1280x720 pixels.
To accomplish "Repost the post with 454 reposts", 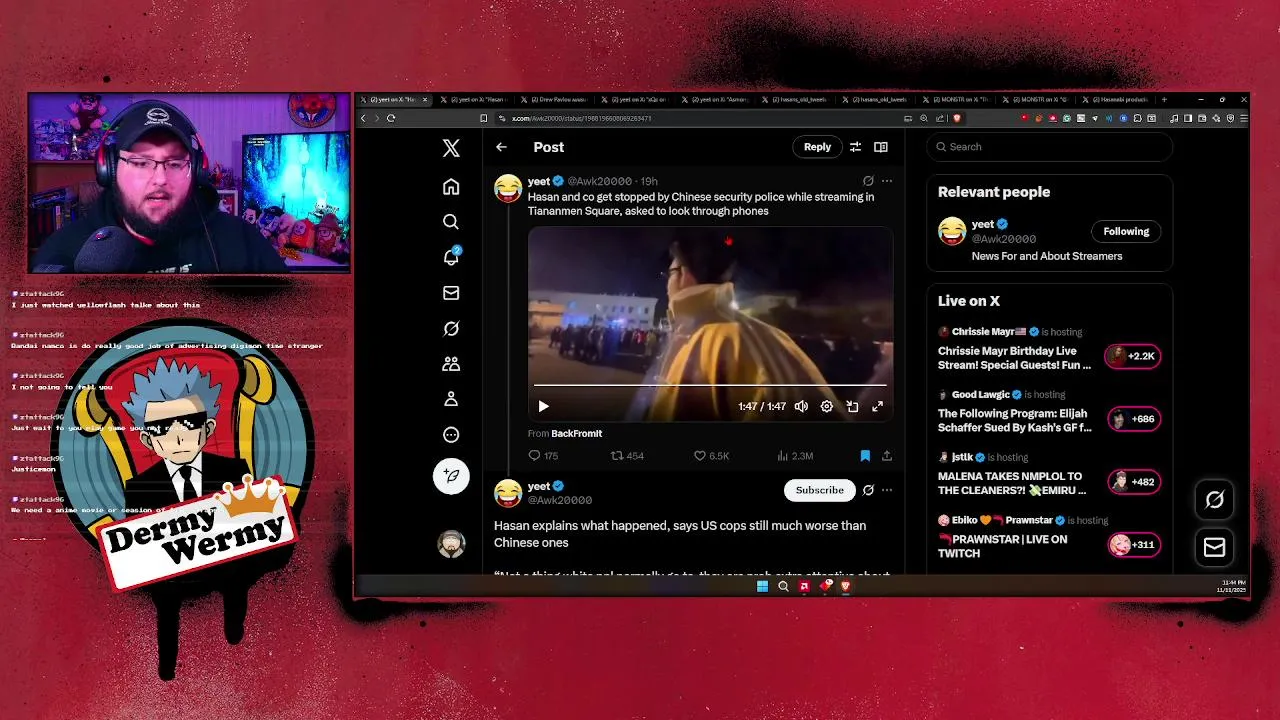I will [x=627, y=456].
